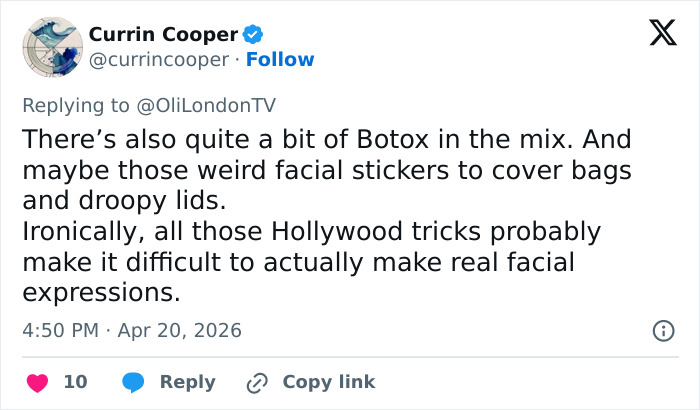Follow Currin Cooper
The image size is (700, 410).
point(280,60)
